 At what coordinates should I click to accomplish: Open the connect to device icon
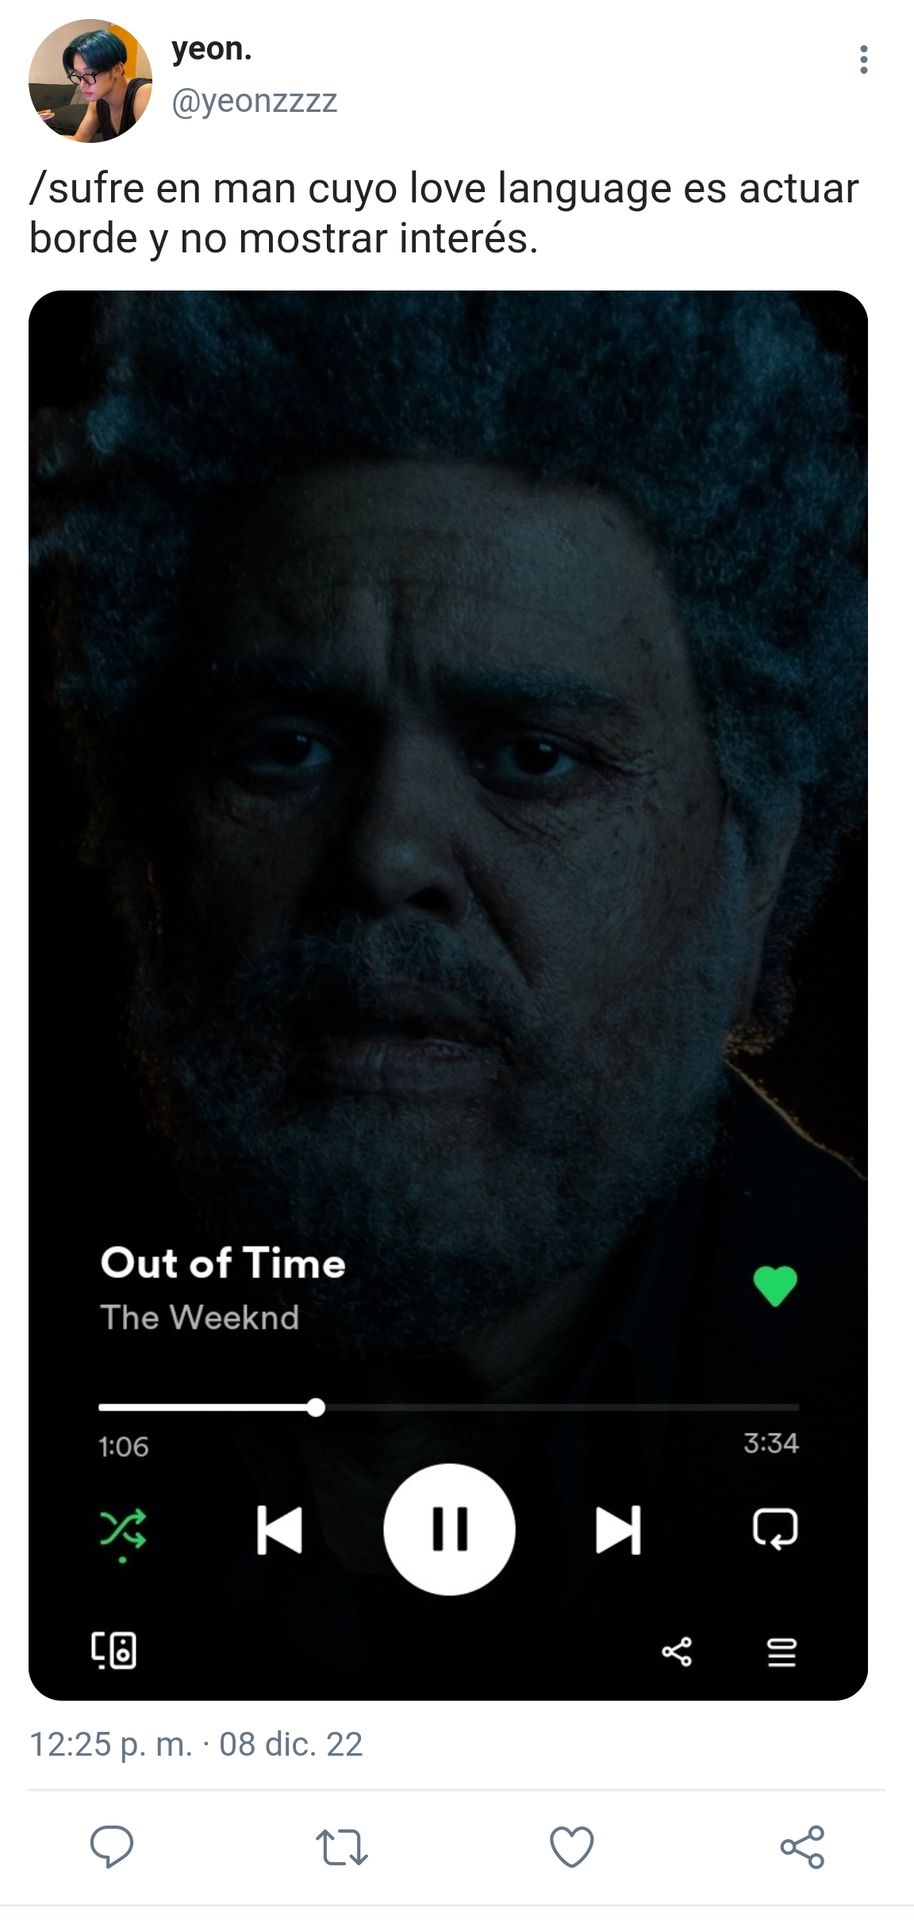[114, 1650]
